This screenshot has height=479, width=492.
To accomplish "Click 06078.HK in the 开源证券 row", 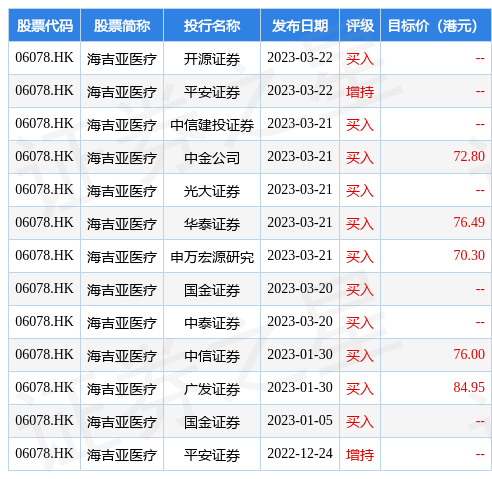I will click(x=44, y=58).
